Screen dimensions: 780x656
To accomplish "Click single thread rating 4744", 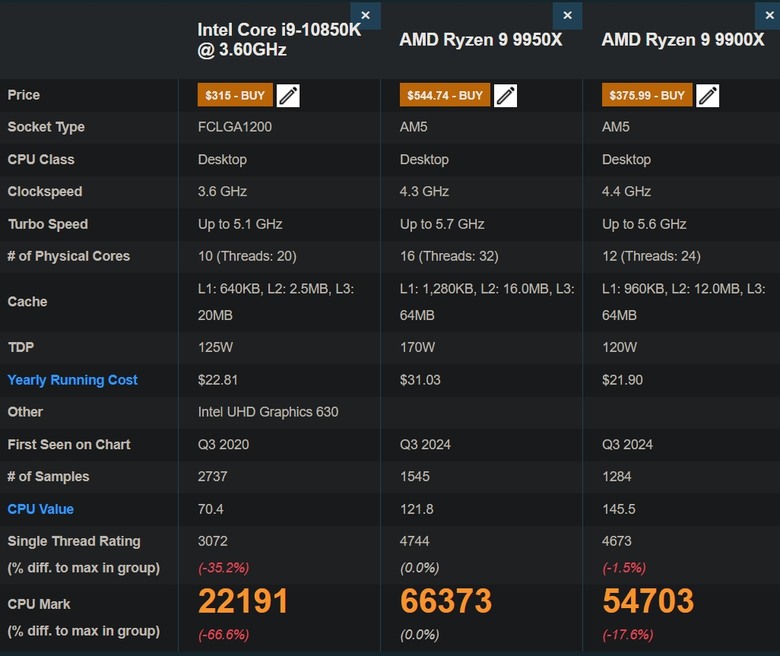I will point(414,541).
